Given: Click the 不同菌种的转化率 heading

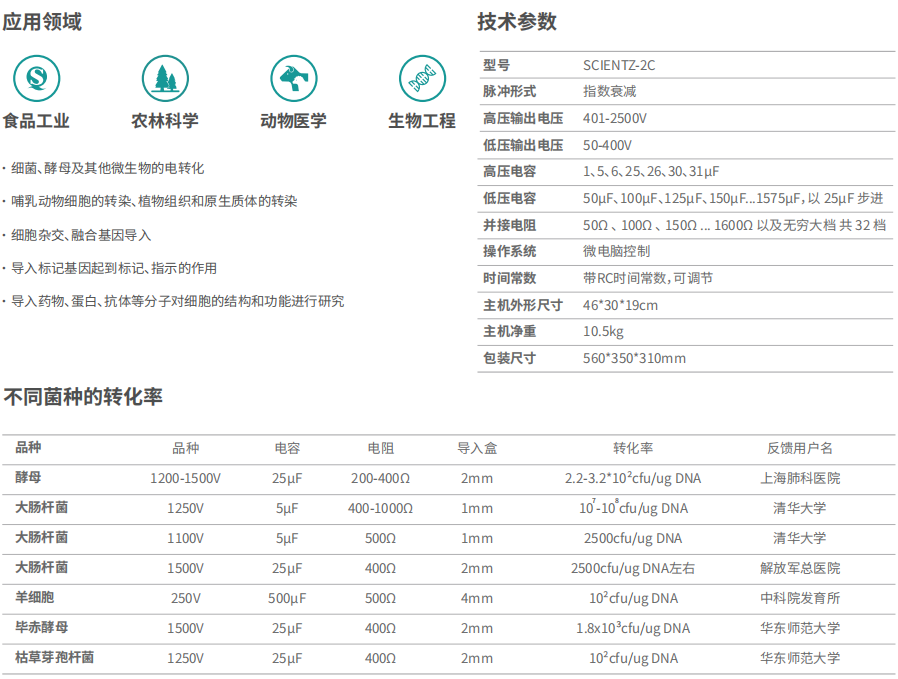Looking at the screenshot, I should click(x=82, y=397).
